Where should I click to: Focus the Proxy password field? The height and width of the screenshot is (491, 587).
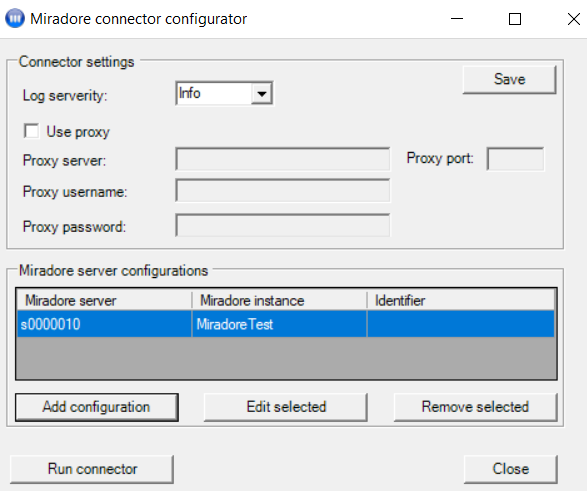283,225
